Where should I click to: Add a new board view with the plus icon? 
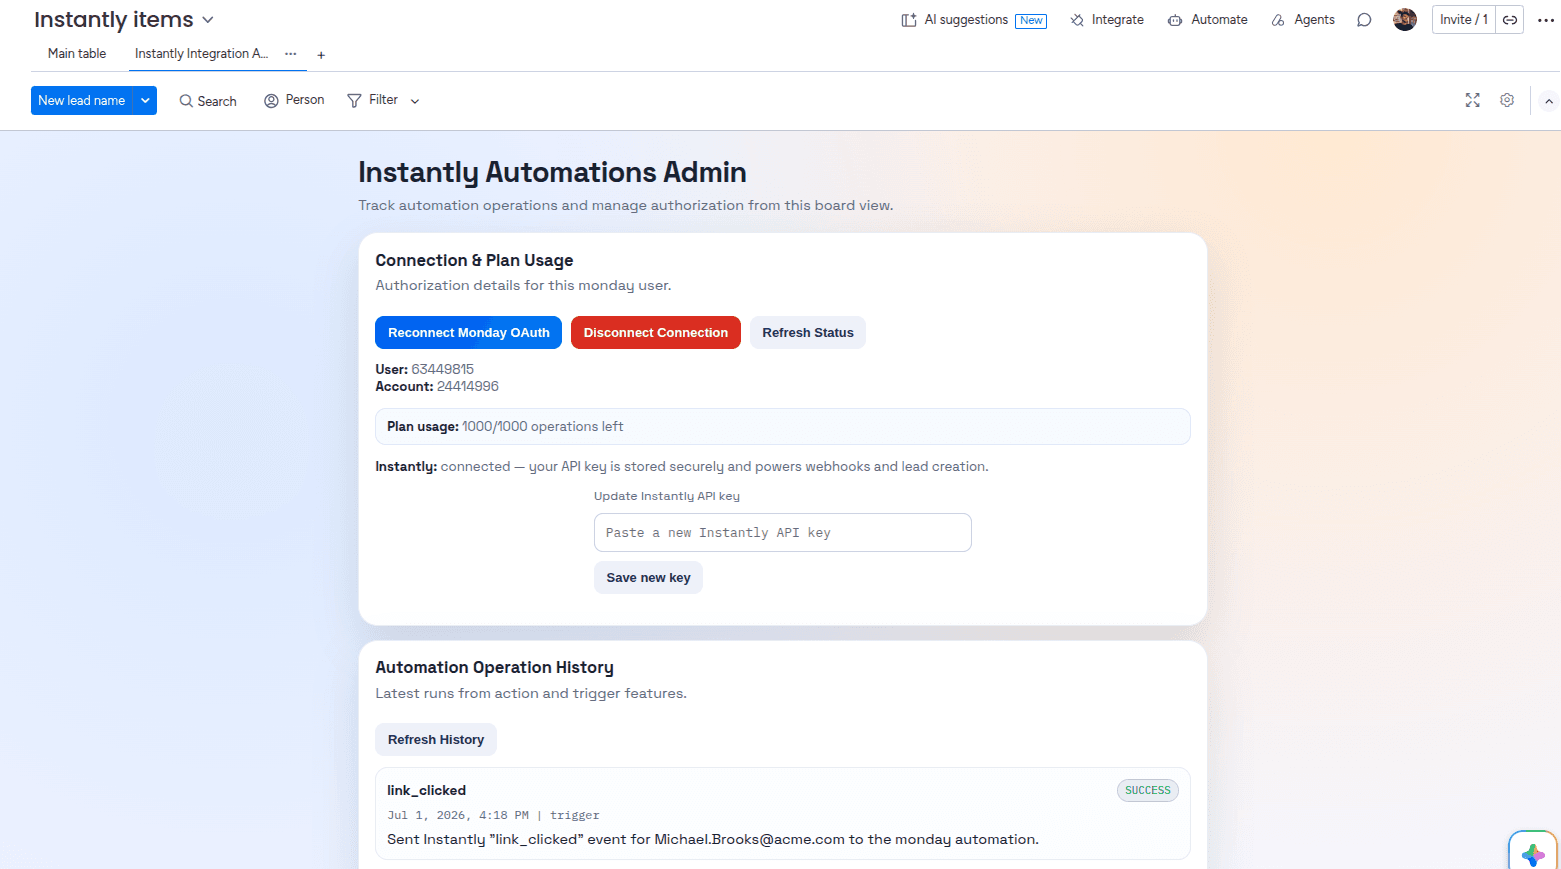[321, 55]
